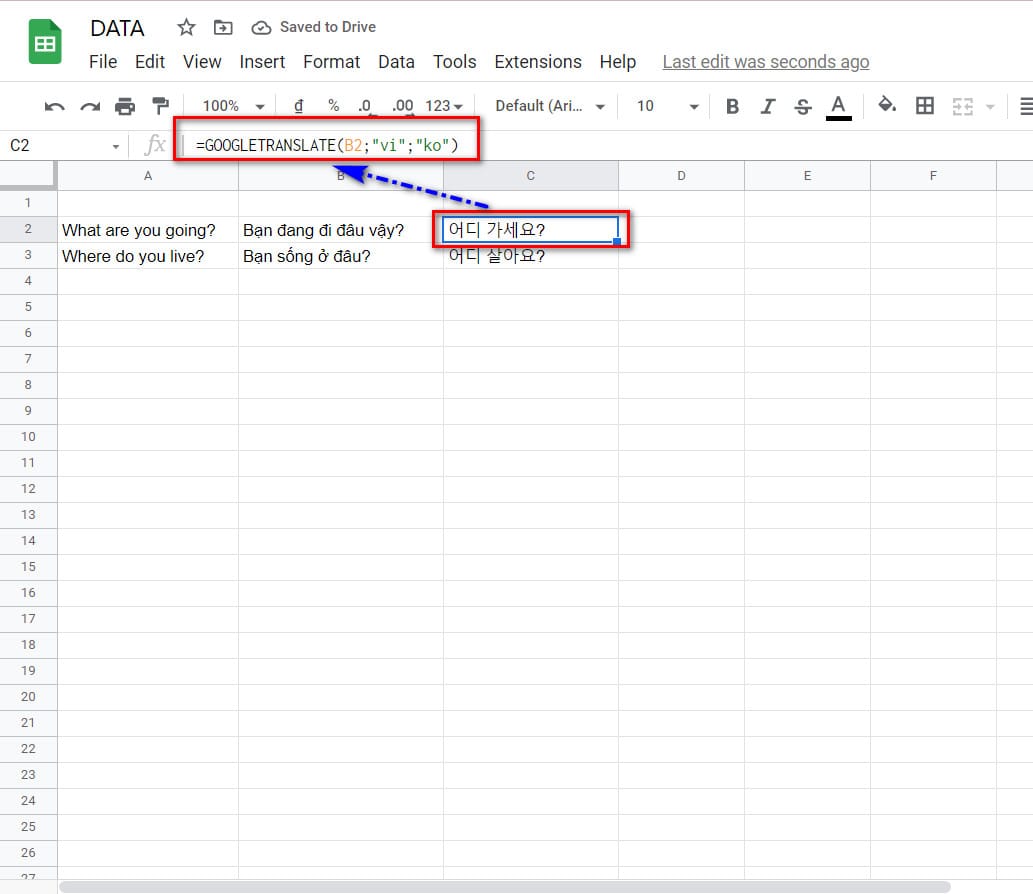1033x894 pixels.
Task: Open the borders tool
Action: 925,106
